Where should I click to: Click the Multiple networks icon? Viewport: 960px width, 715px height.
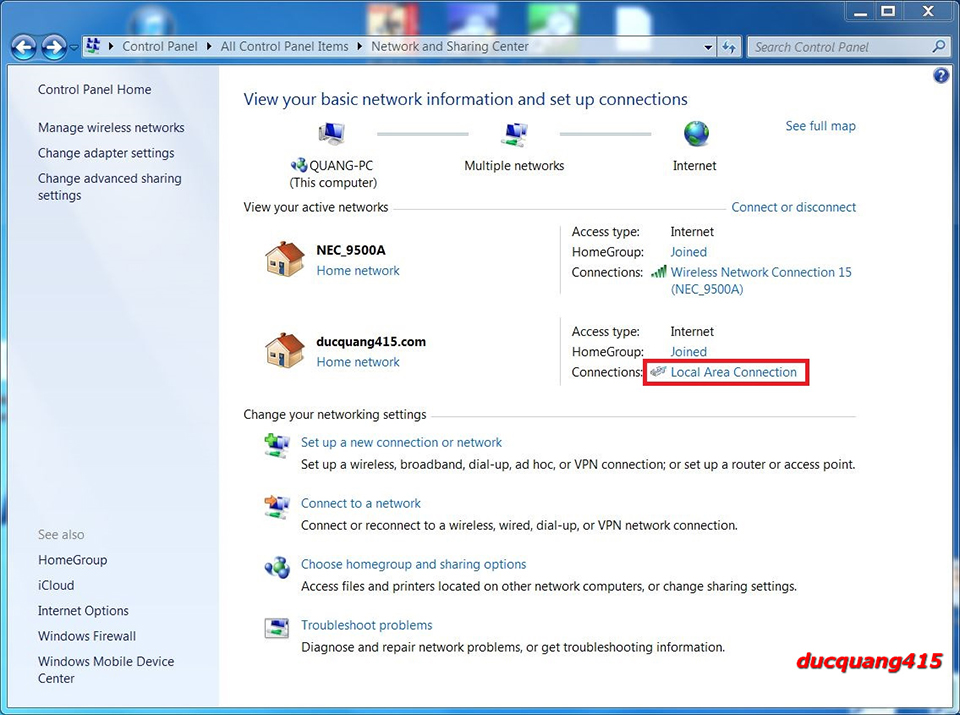(515, 133)
